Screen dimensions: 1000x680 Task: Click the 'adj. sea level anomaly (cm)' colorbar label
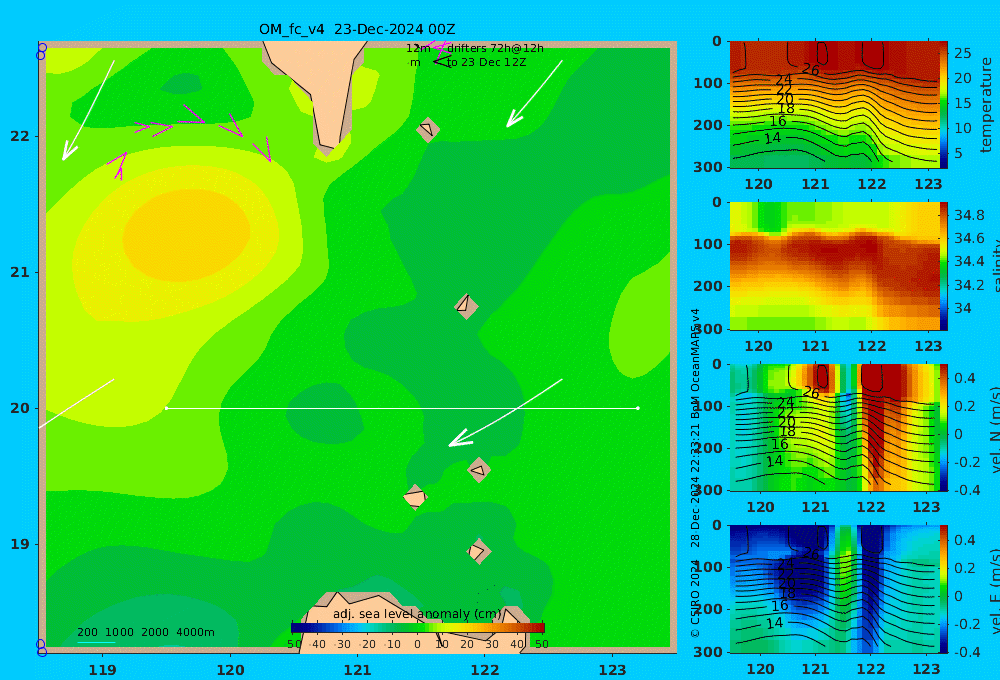coord(417,614)
